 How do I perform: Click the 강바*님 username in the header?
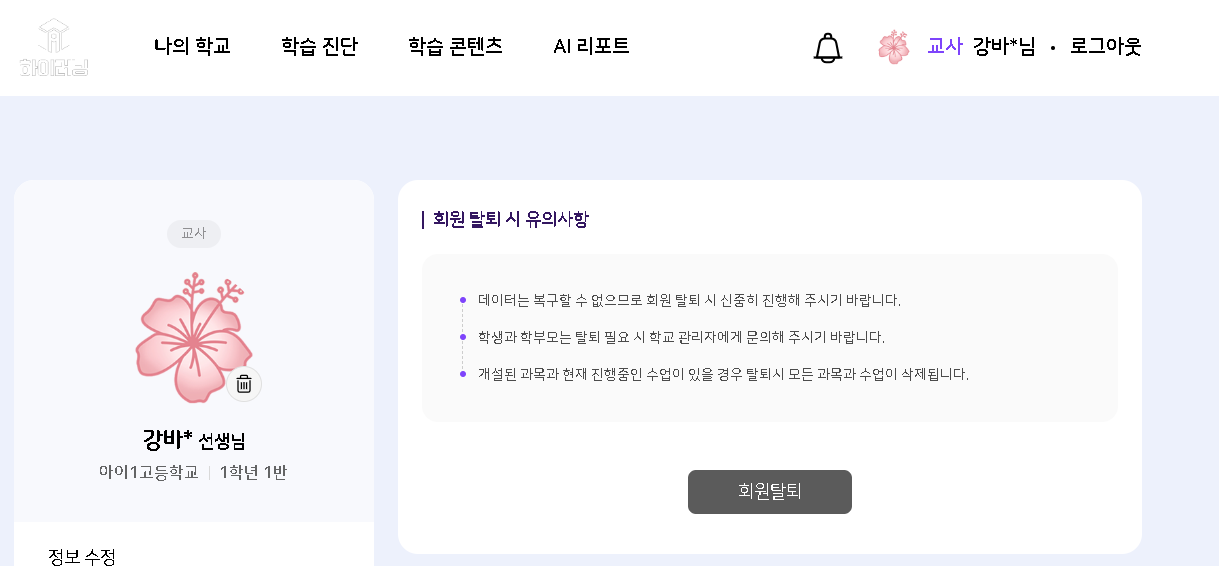click(1003, 46)
